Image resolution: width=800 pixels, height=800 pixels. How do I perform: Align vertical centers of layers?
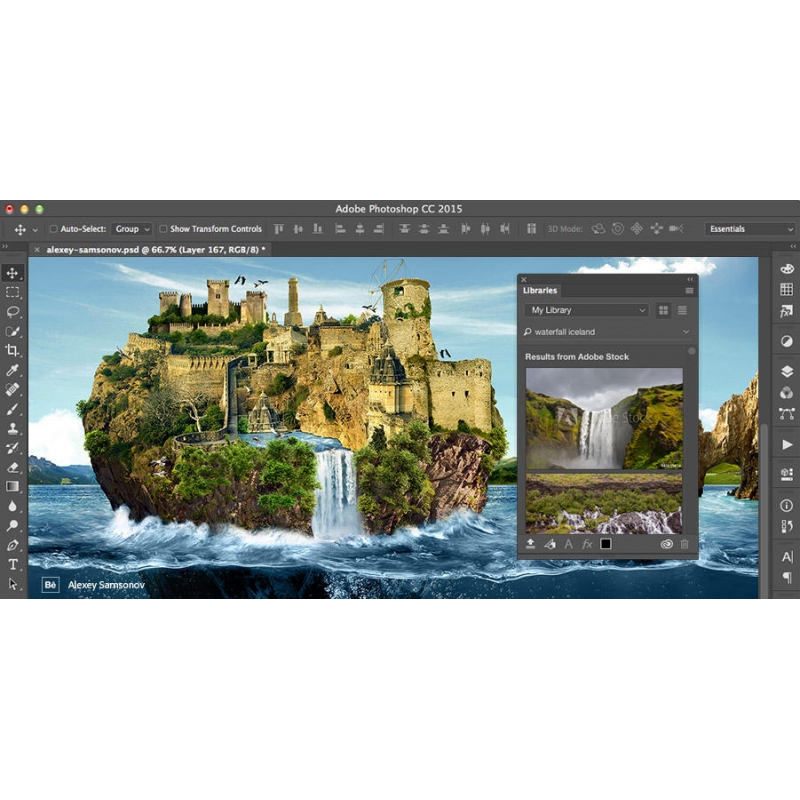tap(298, 229)
